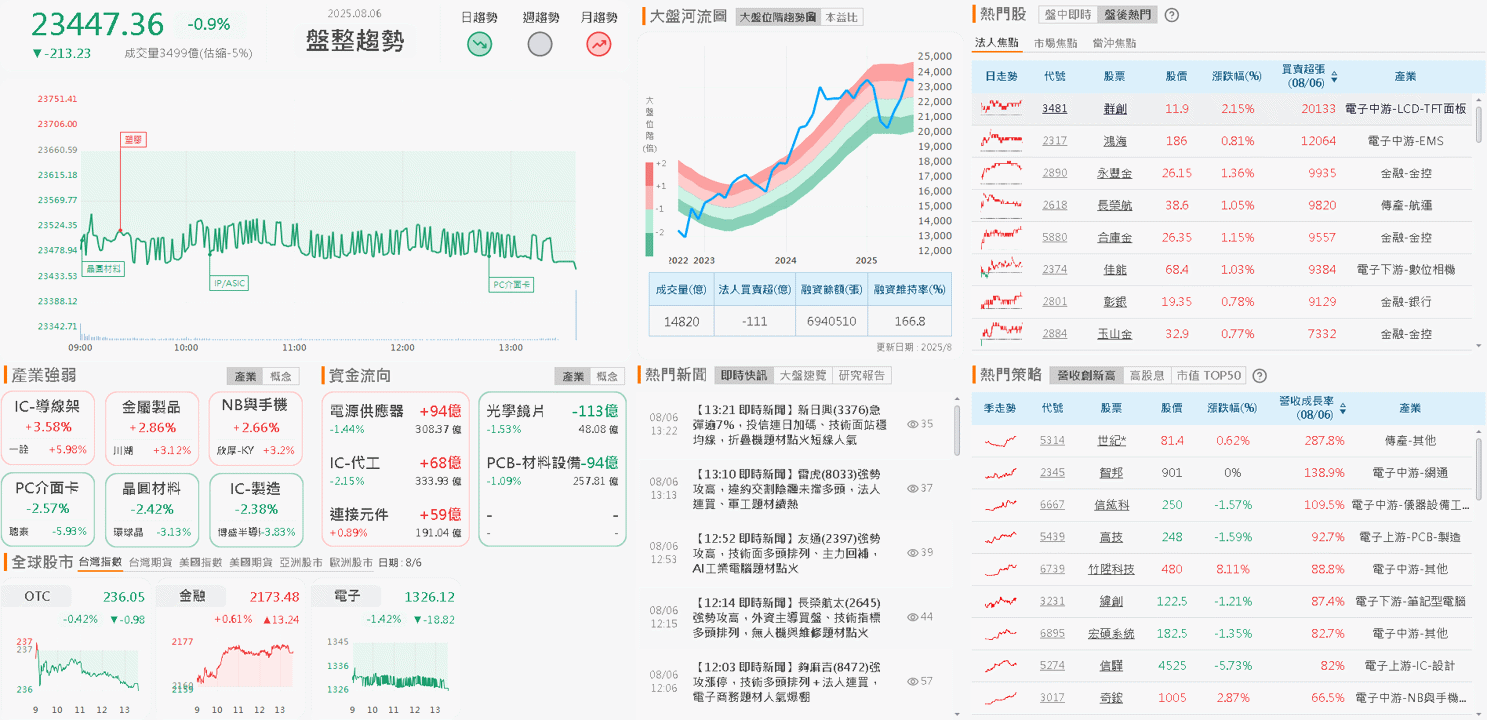Select 營收創新高 strategy tab

[1085, 376]
